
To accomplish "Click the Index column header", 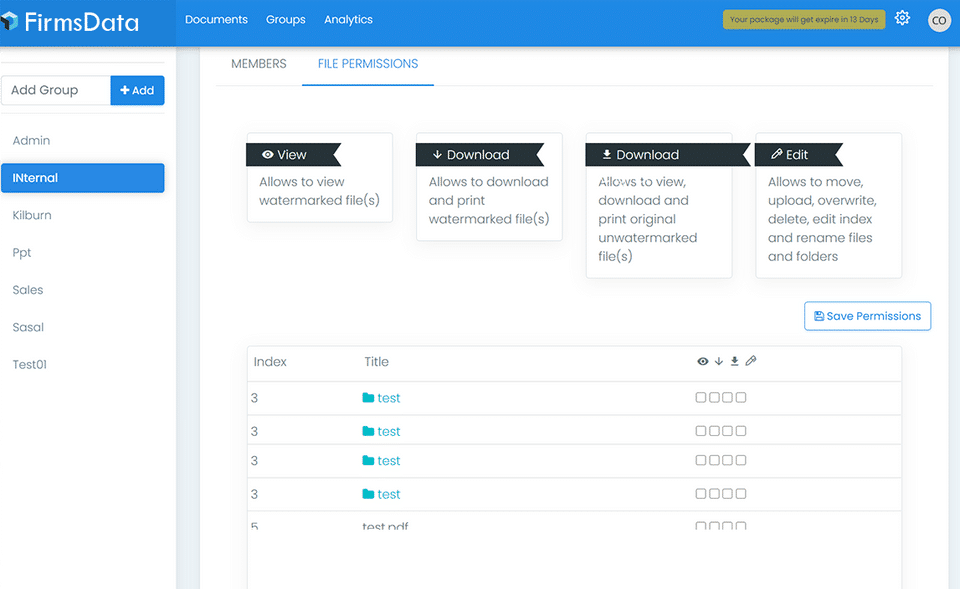I will [270, 362].
